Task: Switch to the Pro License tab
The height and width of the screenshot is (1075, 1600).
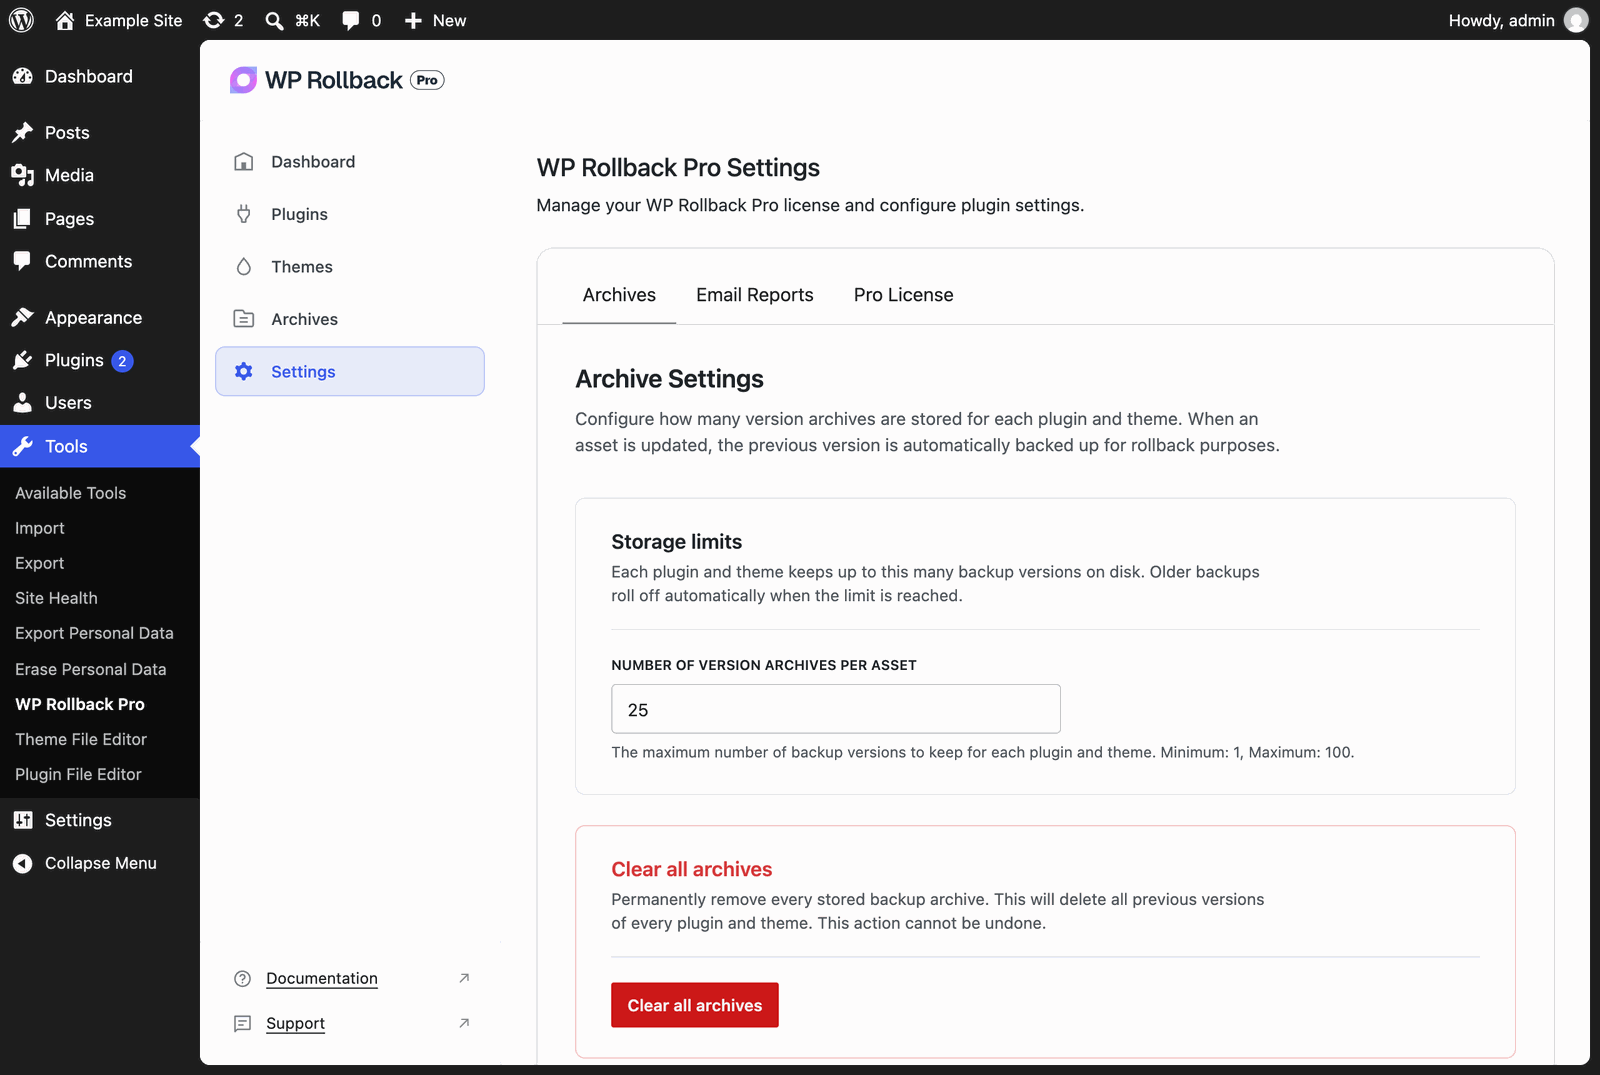Action: pyautogui.click(x=903, y=295)
